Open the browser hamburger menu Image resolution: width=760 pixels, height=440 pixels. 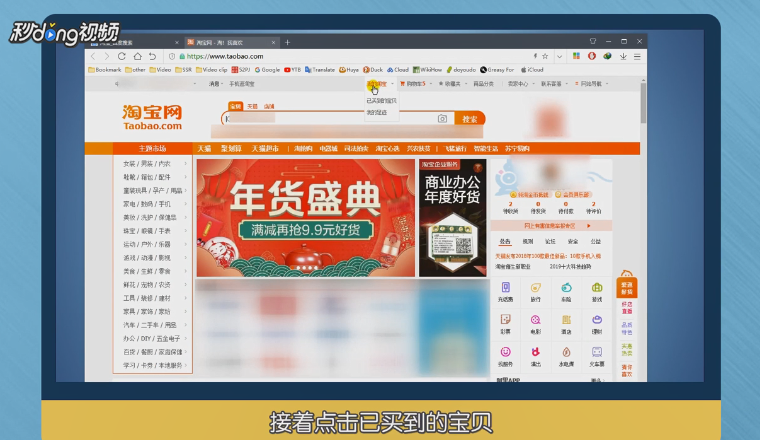[x=637, y=57]
